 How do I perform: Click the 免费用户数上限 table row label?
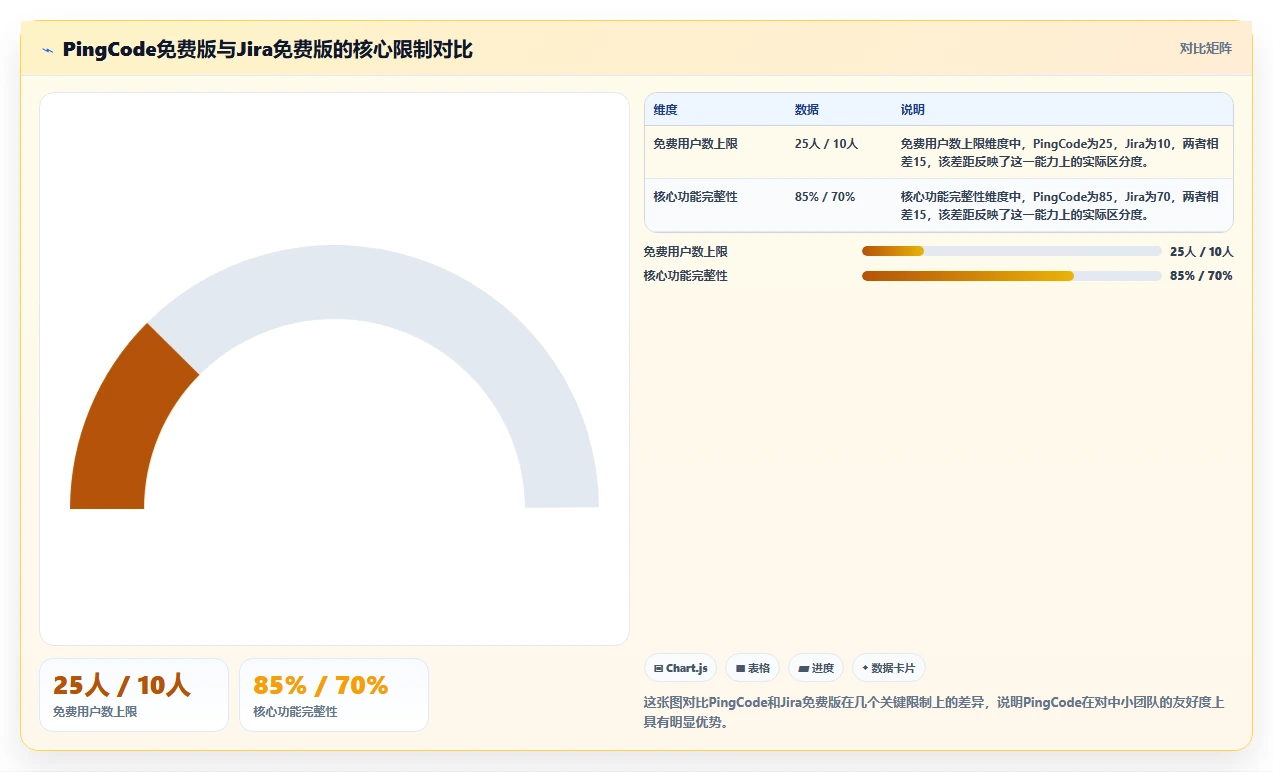695,144
